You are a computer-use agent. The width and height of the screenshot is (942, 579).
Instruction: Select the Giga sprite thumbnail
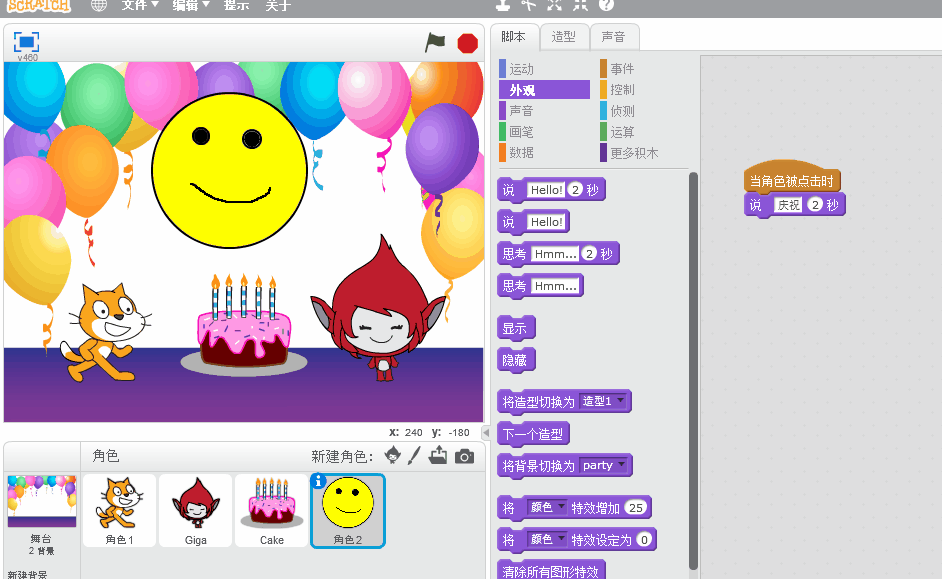coord(195,511)
